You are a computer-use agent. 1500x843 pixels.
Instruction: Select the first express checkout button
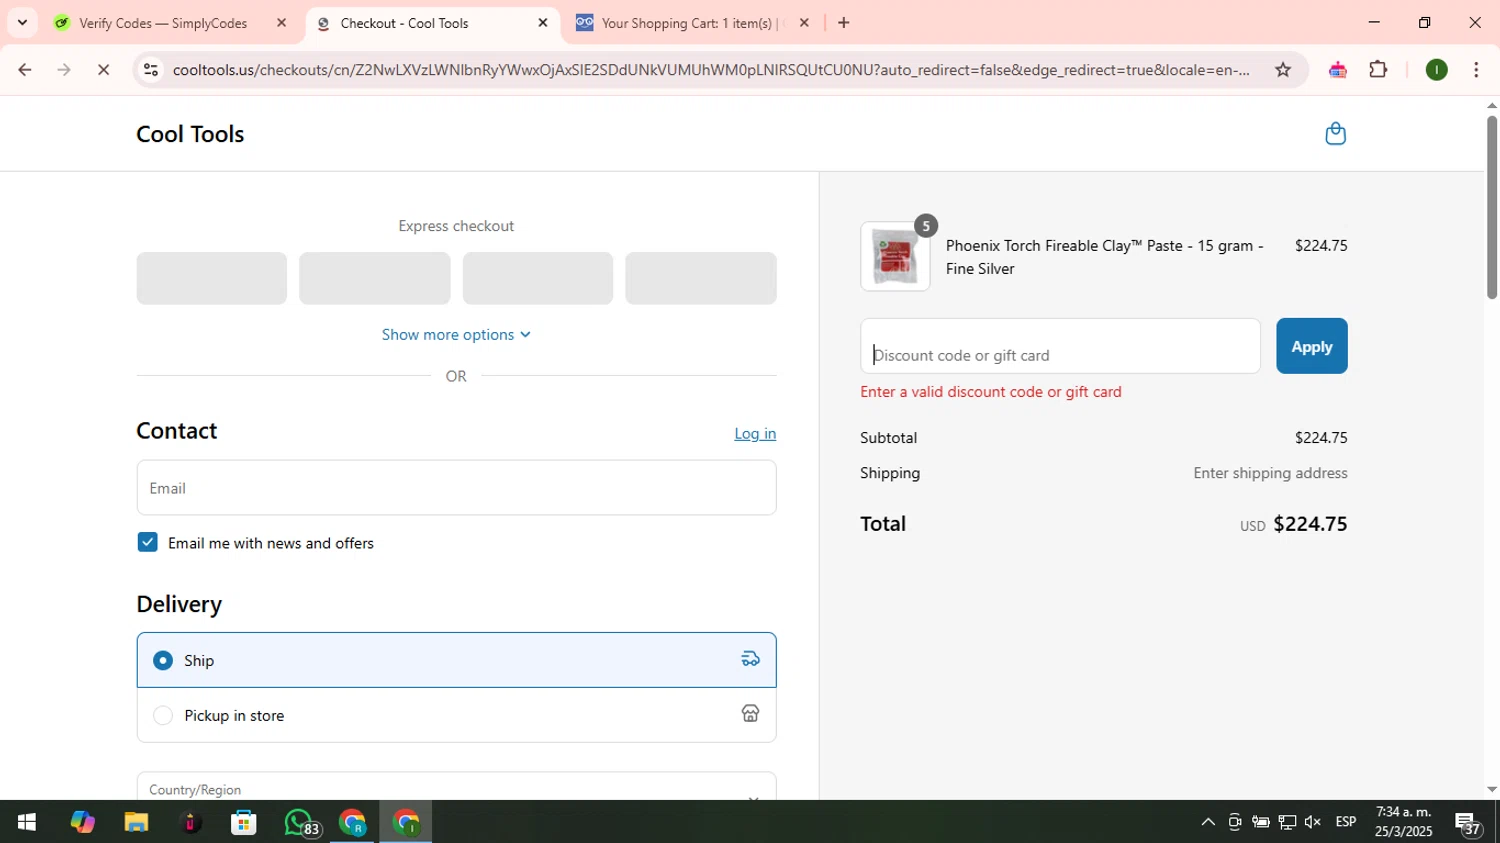(x=211, y=278)
